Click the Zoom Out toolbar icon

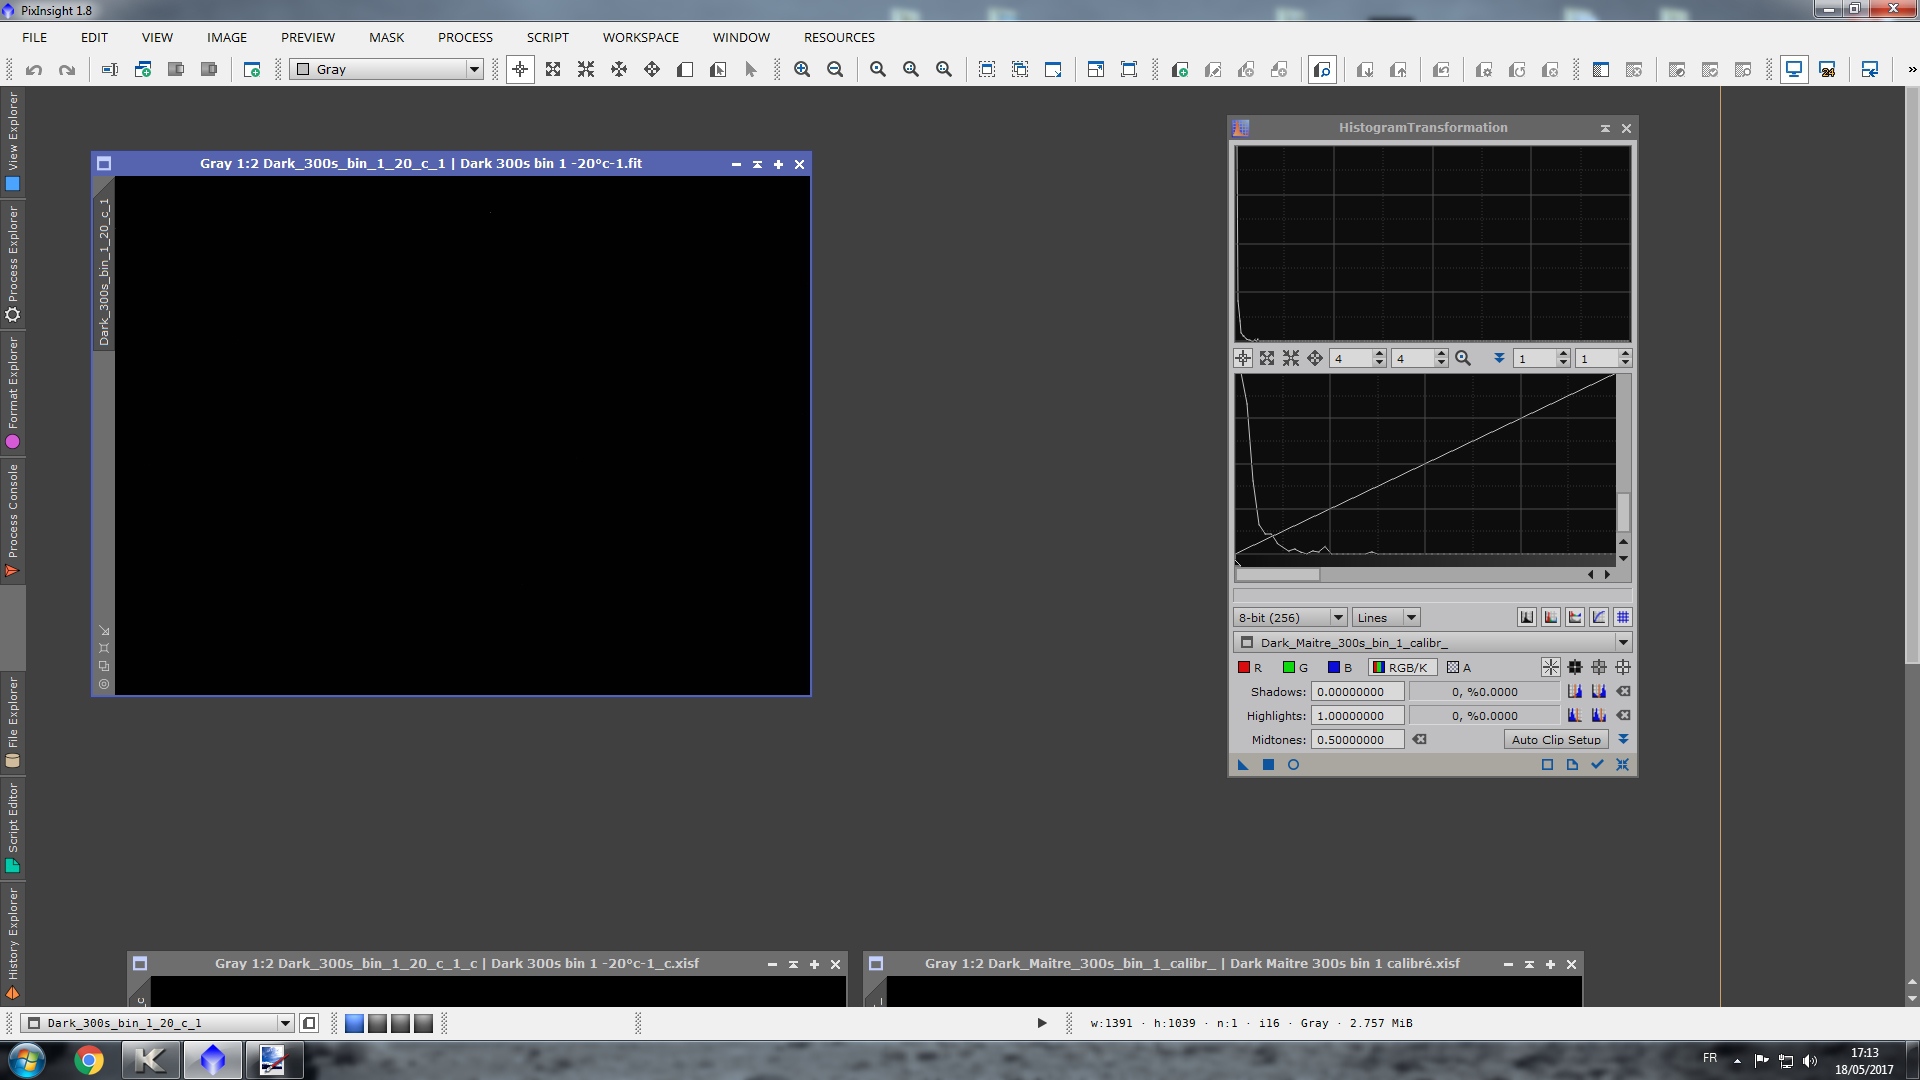(835, 69)
